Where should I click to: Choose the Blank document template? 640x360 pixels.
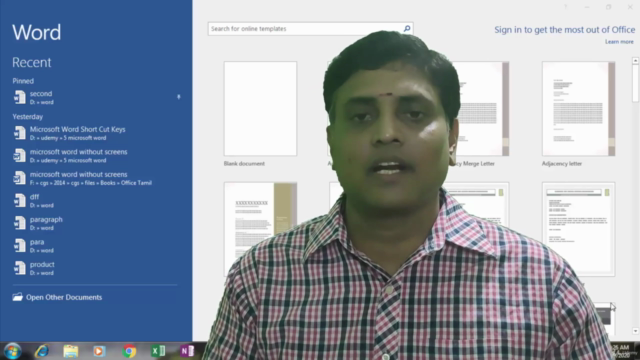tap(260, 109)
